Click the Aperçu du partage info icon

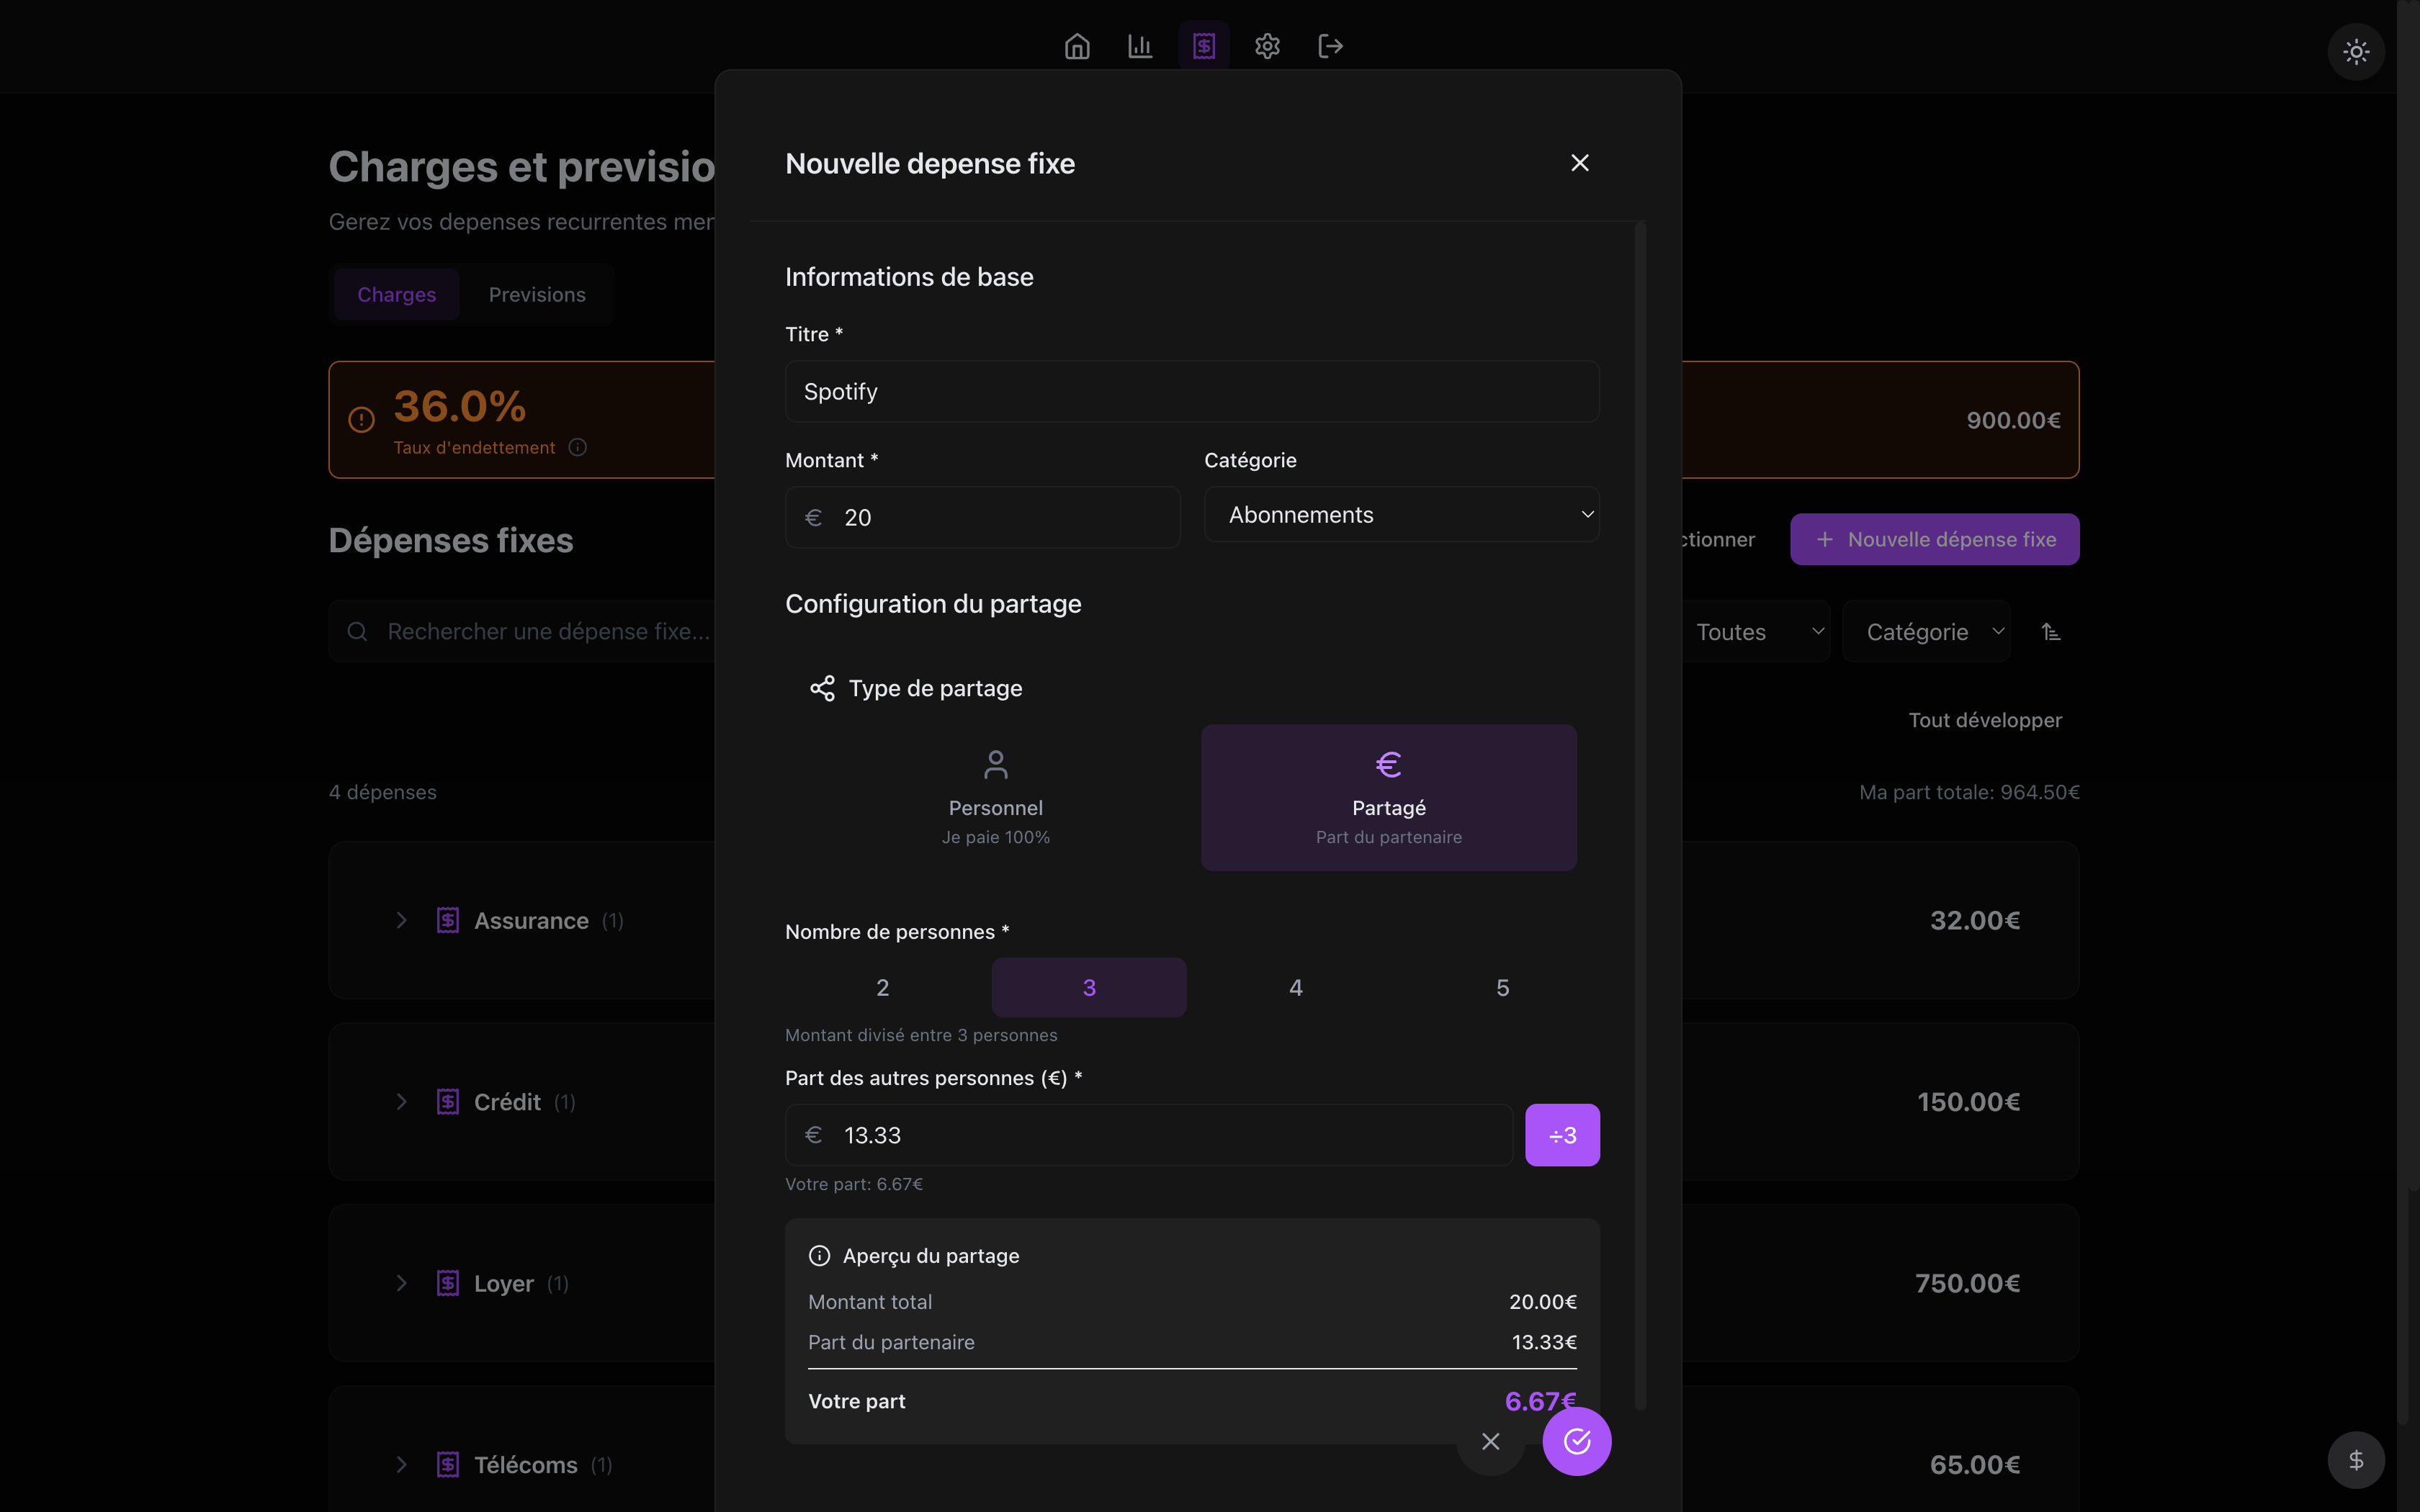coord(819,1256)
